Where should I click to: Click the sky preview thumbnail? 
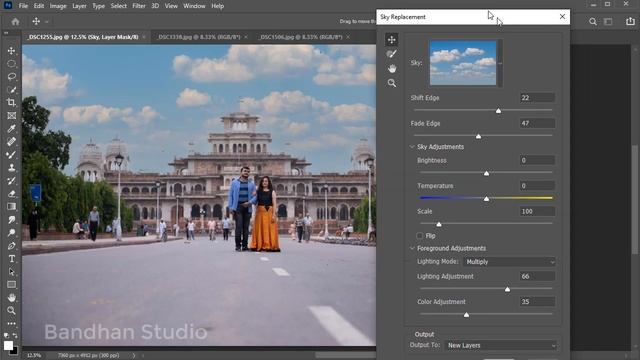tap(463, 63)
